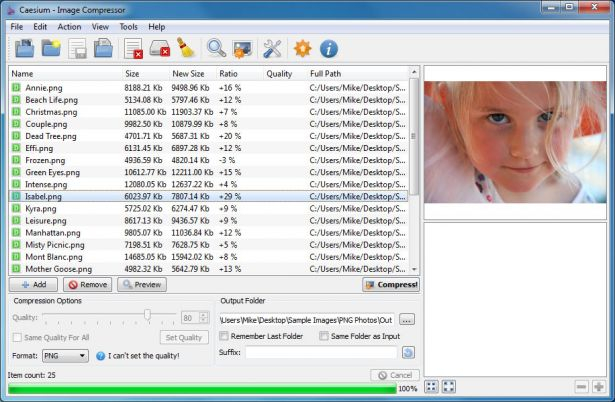Image resolution: width=615 pixels, height=402 pixels.
Task: Click the orange gear update icon
Action: tap(302, 49)
